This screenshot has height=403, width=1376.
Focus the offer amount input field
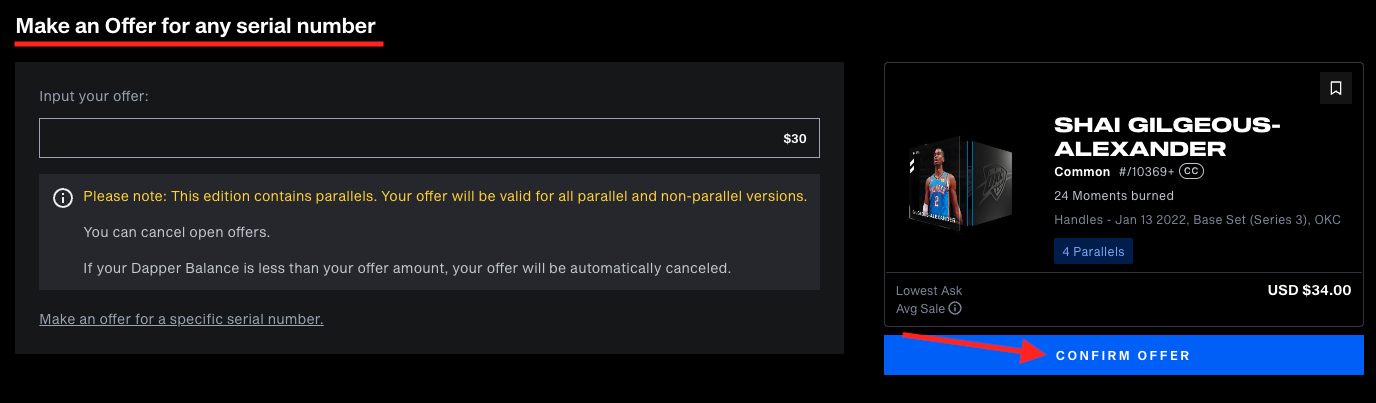(429, 138)
